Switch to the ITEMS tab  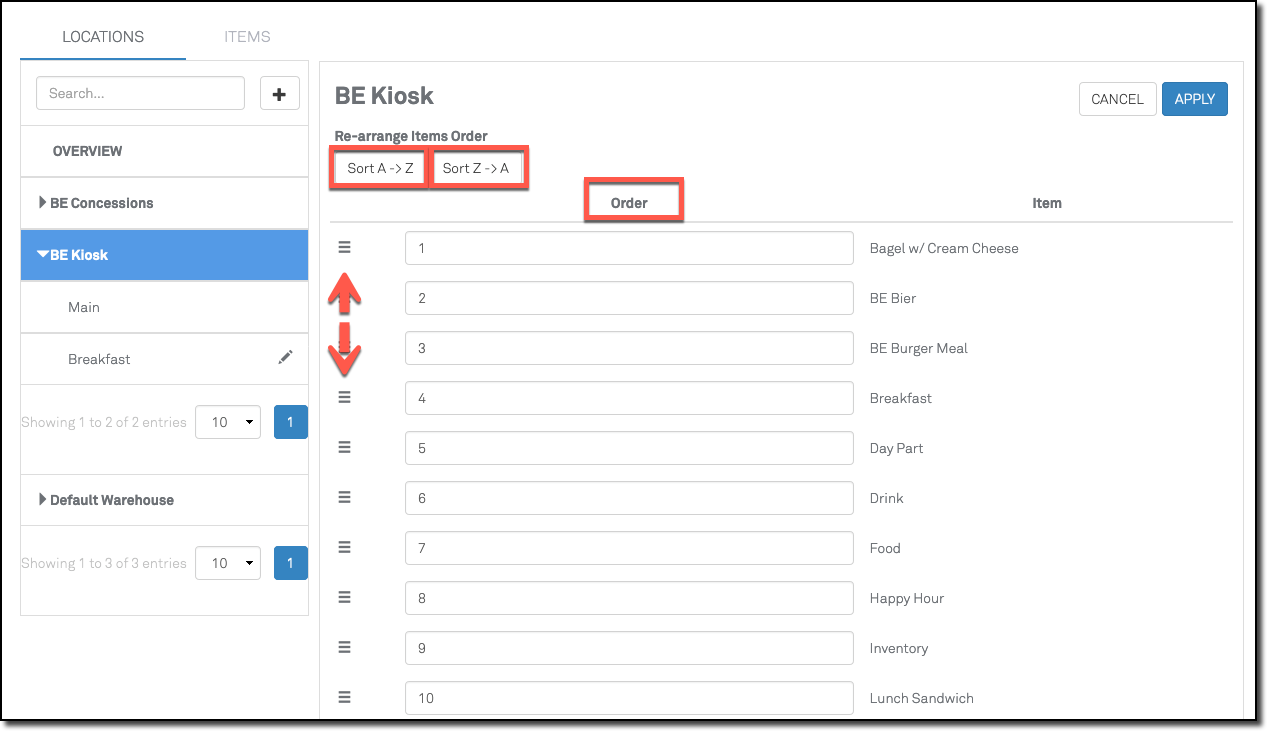pos(247,37)
